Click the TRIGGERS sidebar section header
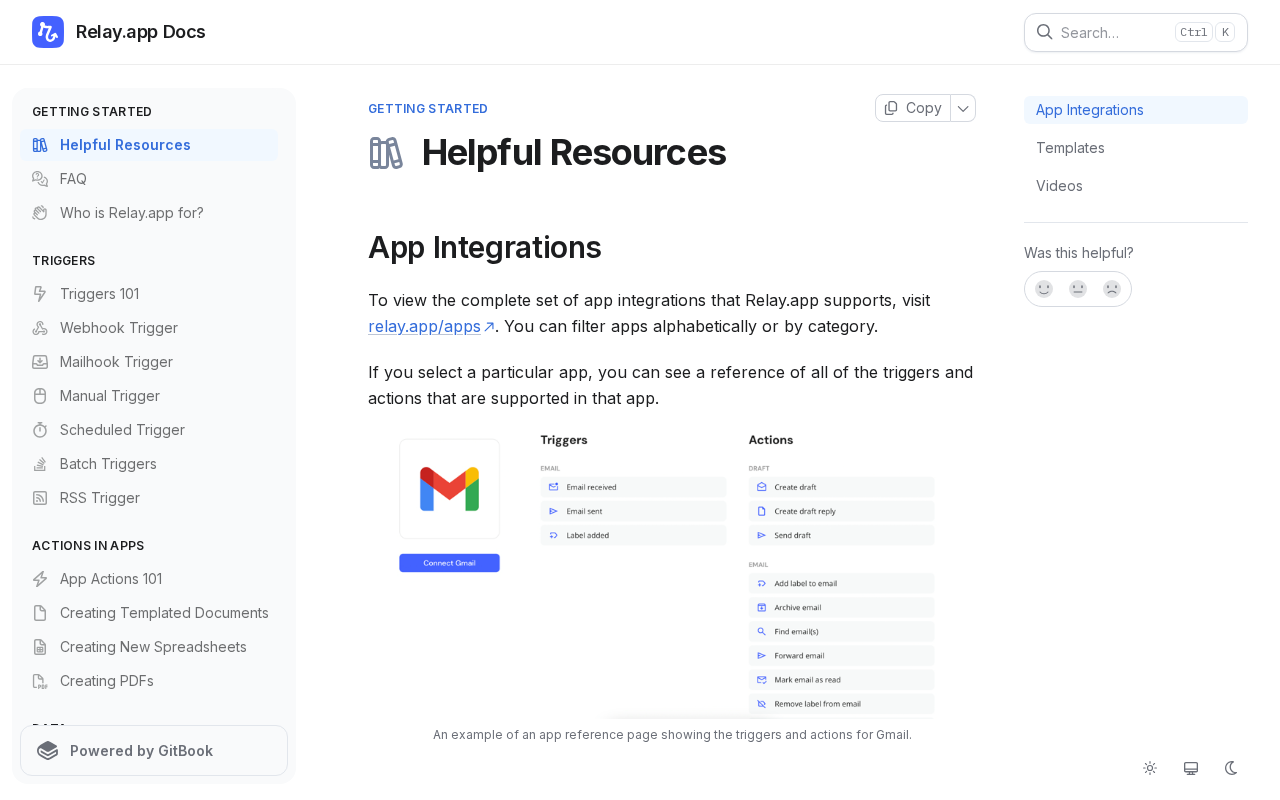The height and width of the screenshot is (800, 1280). pyautogui.click(x=64, y=261)
